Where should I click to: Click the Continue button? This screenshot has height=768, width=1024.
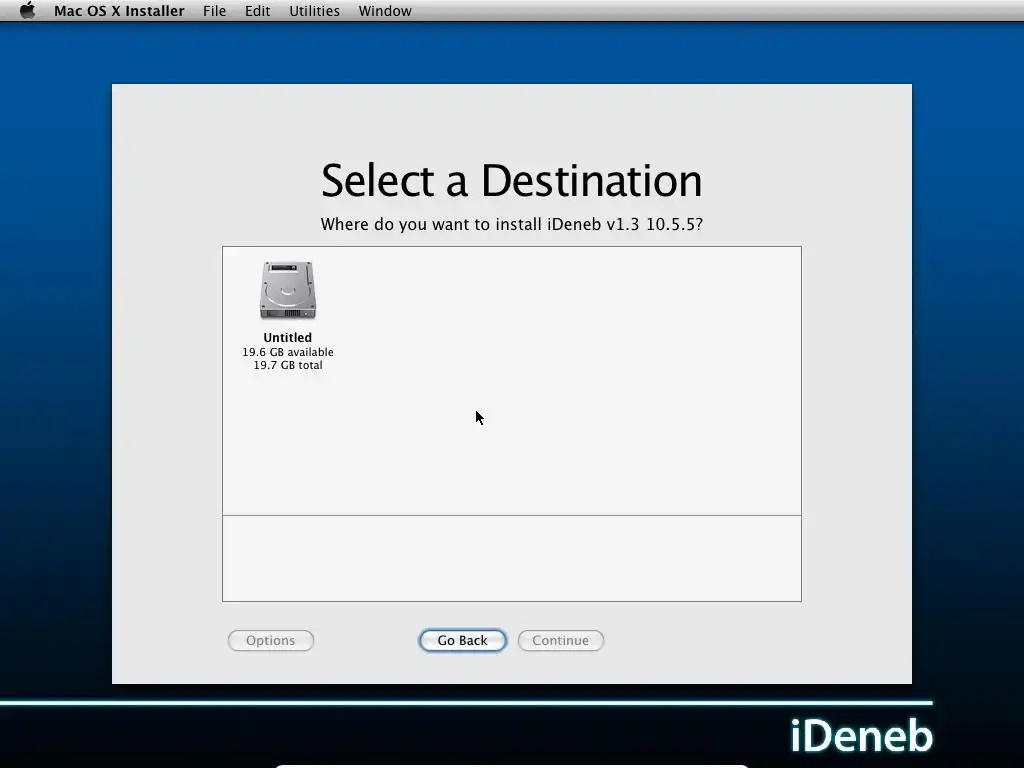pos(560,641)
